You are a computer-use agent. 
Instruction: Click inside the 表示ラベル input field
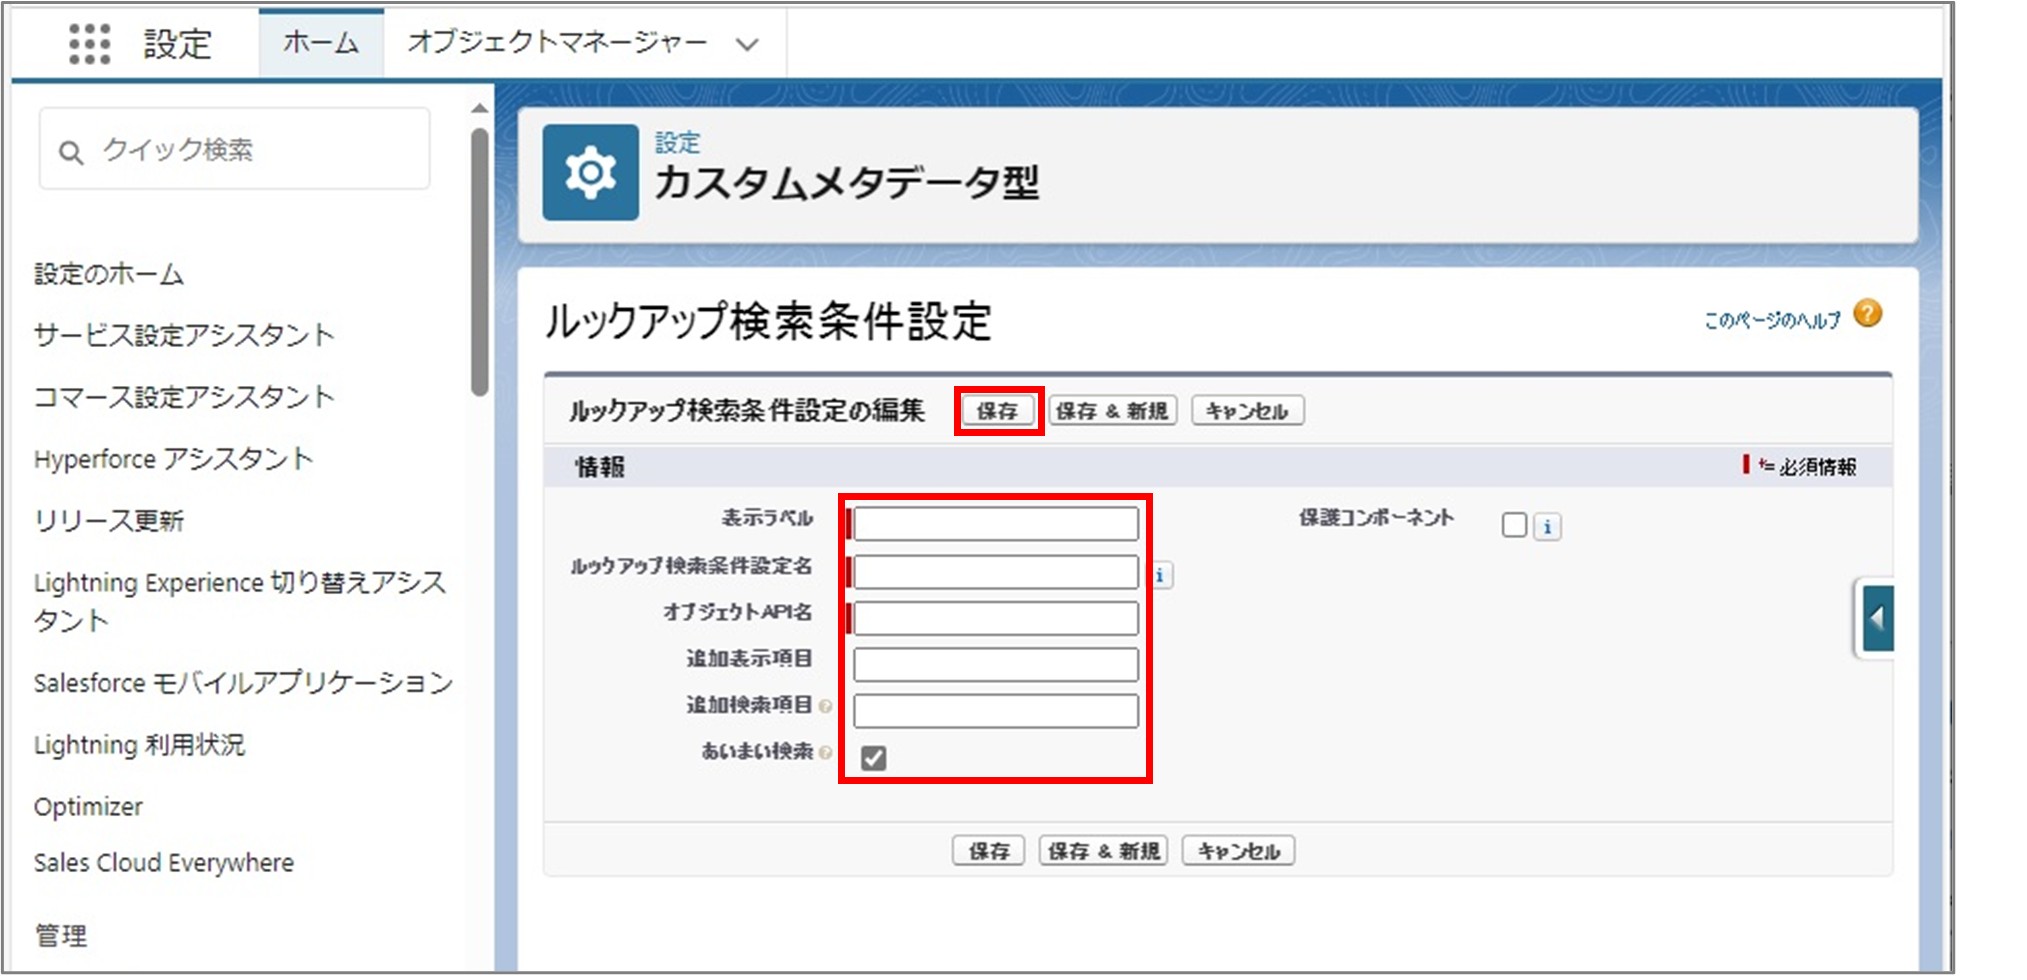995,523
